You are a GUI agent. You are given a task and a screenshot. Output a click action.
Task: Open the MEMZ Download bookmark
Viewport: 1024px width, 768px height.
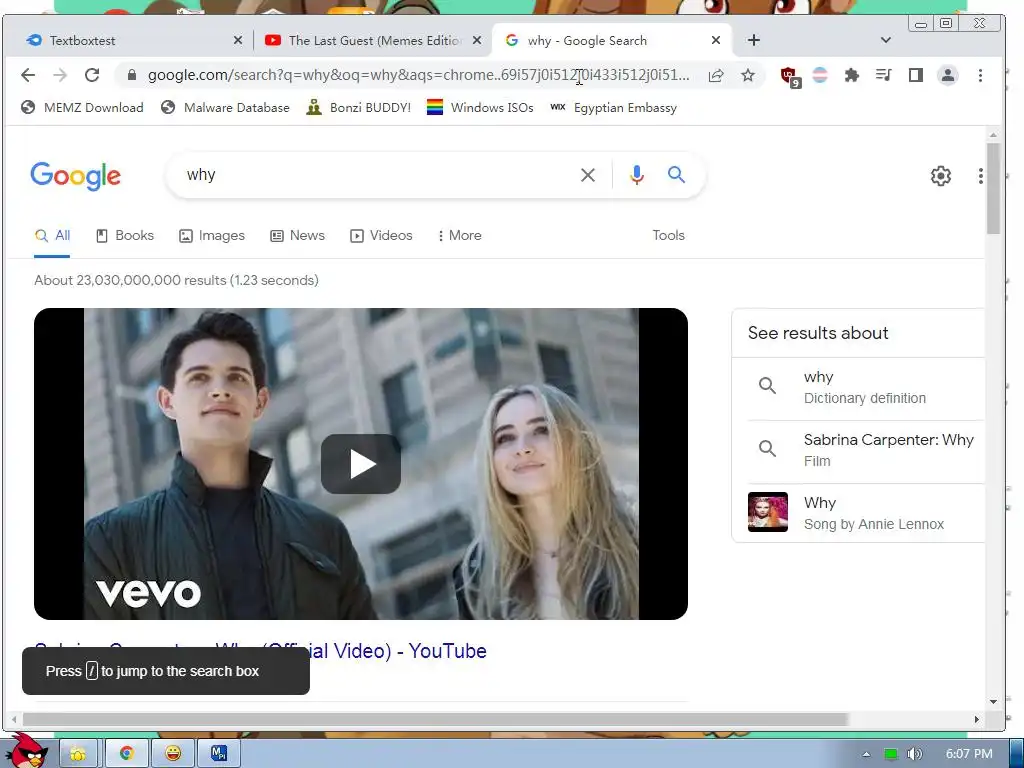point(82,108)
